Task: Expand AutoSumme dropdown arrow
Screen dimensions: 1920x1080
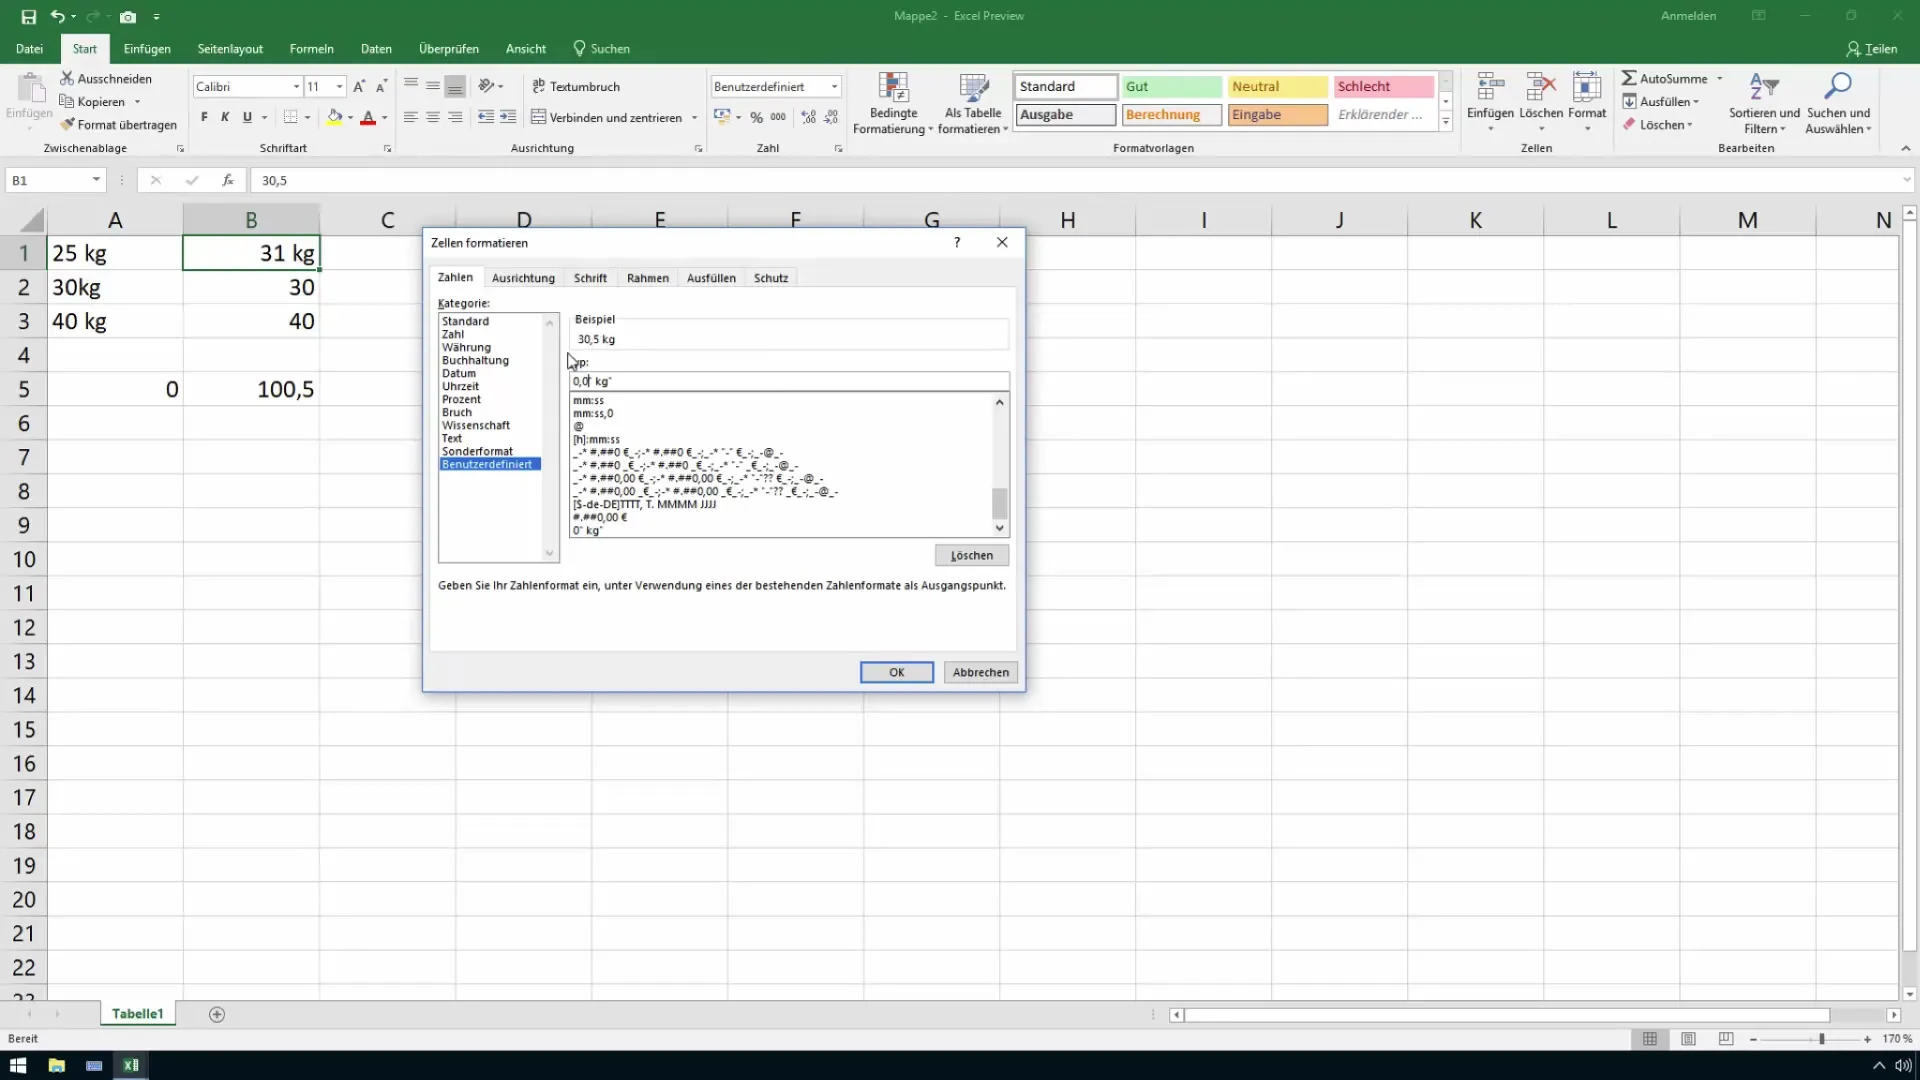Action: tap(1720, 78)
